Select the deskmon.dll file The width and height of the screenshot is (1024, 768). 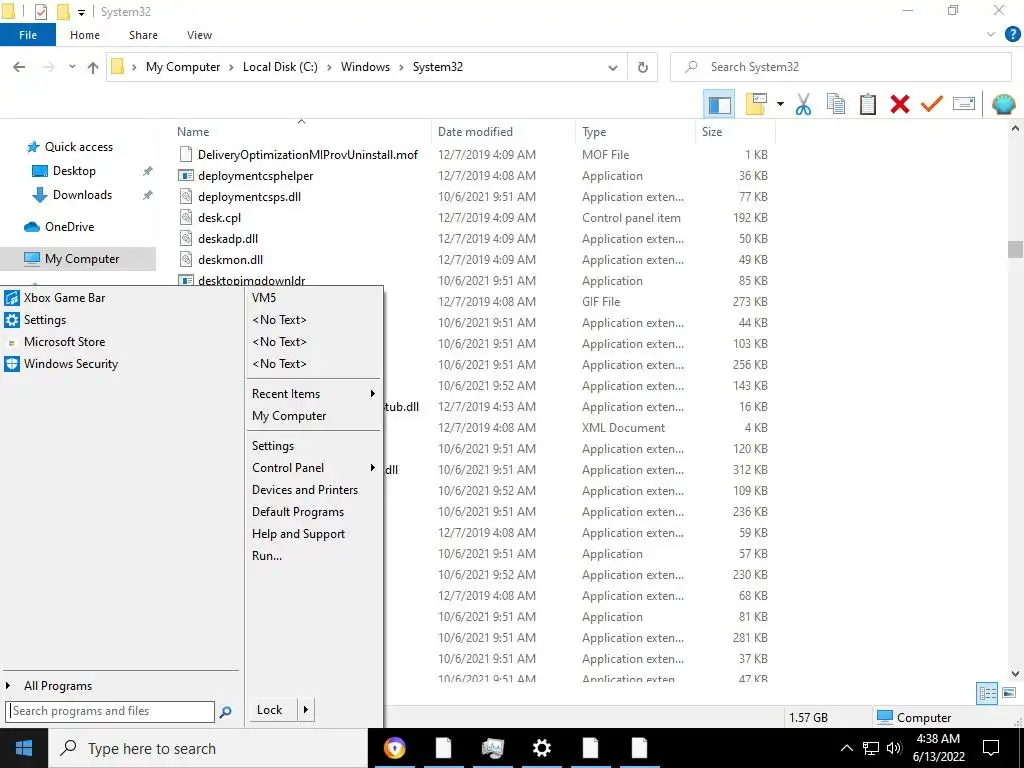(x=231, y=259)
